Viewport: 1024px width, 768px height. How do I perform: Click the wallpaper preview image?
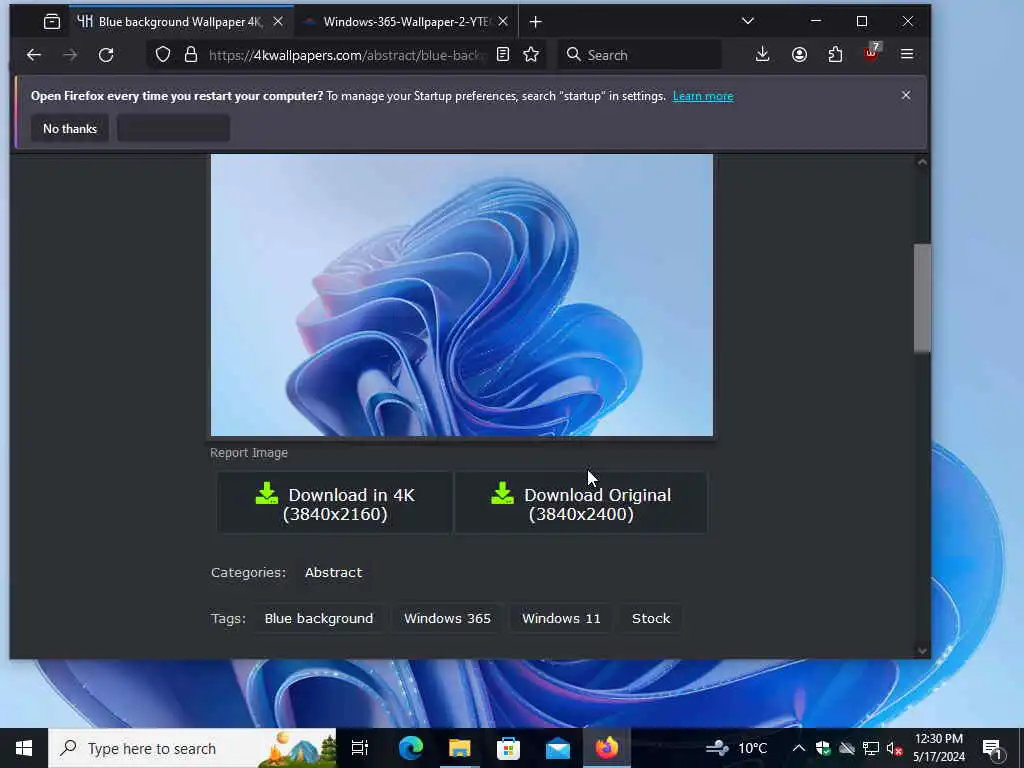coord(462,295)
